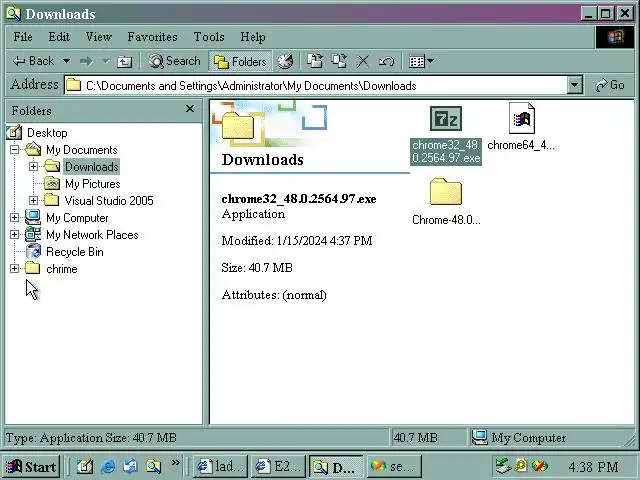Click the Windows logo throbber icon
Viewport: 640px width, 480px height.
click(615, 37)
